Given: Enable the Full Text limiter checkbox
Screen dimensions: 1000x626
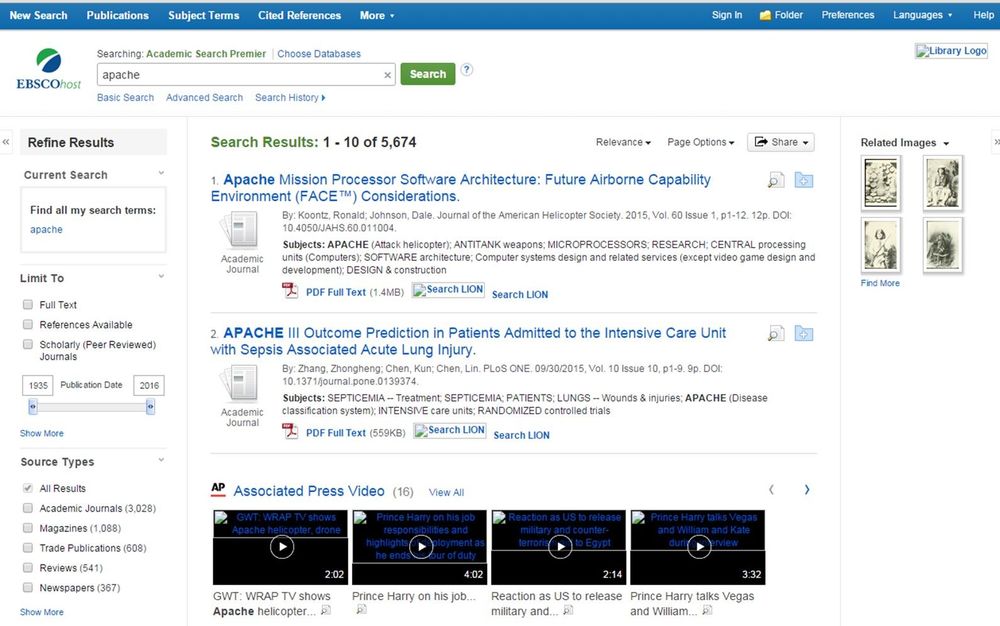Looking at the screenshot, I should pyautogui.click(x=28, y=305).
